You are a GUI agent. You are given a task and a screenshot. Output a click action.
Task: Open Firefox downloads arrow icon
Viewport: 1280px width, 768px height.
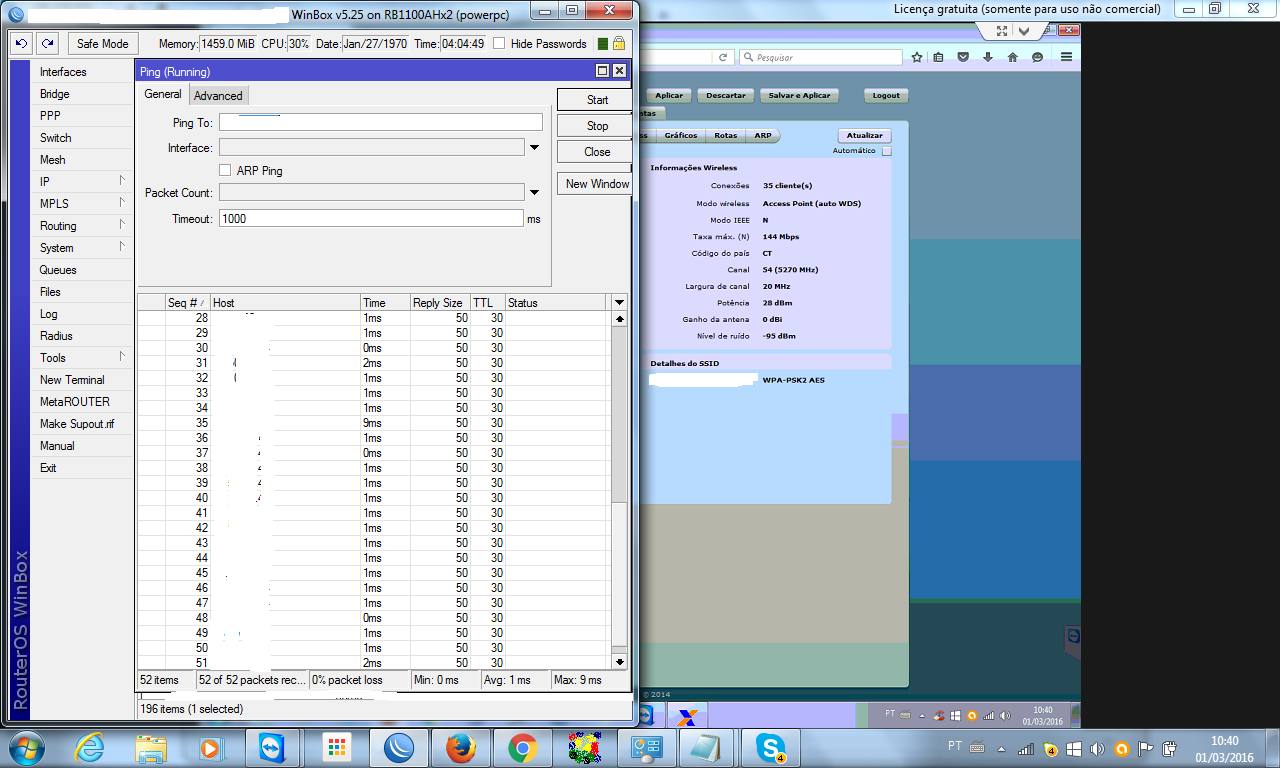tap(987, 58)
